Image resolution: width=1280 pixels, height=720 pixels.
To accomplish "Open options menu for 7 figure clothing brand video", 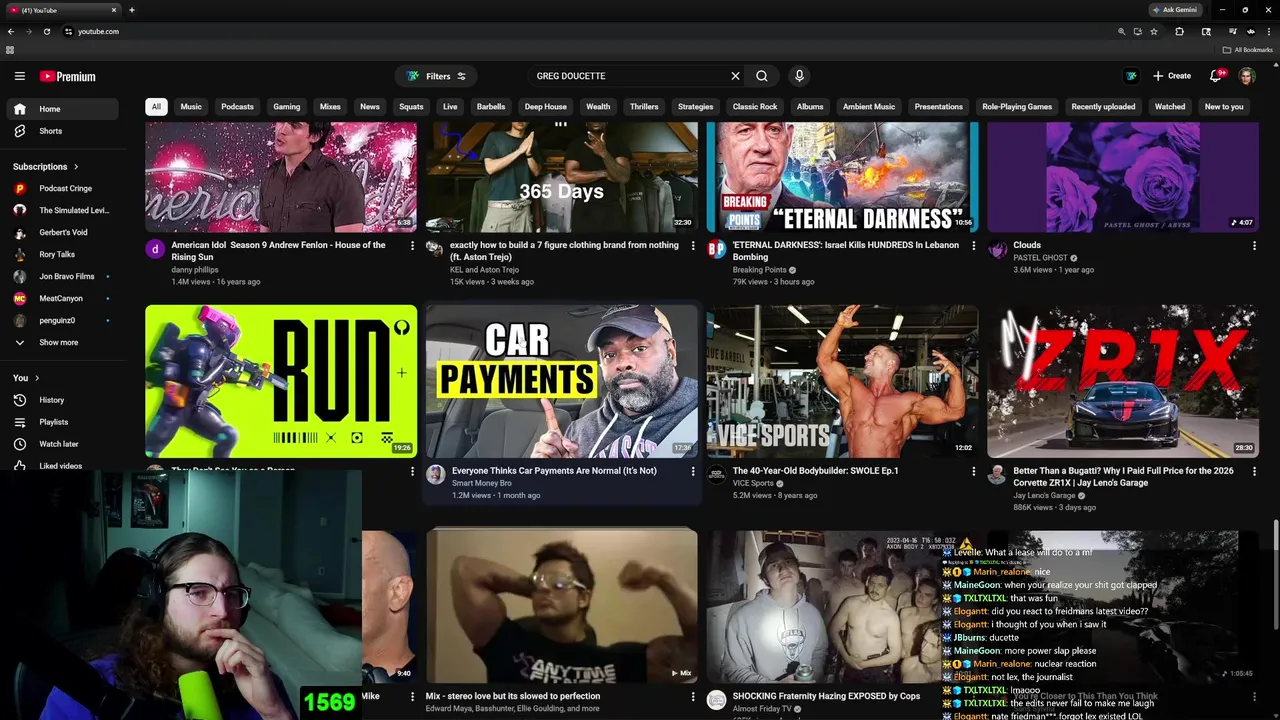I will pos(693,246).
